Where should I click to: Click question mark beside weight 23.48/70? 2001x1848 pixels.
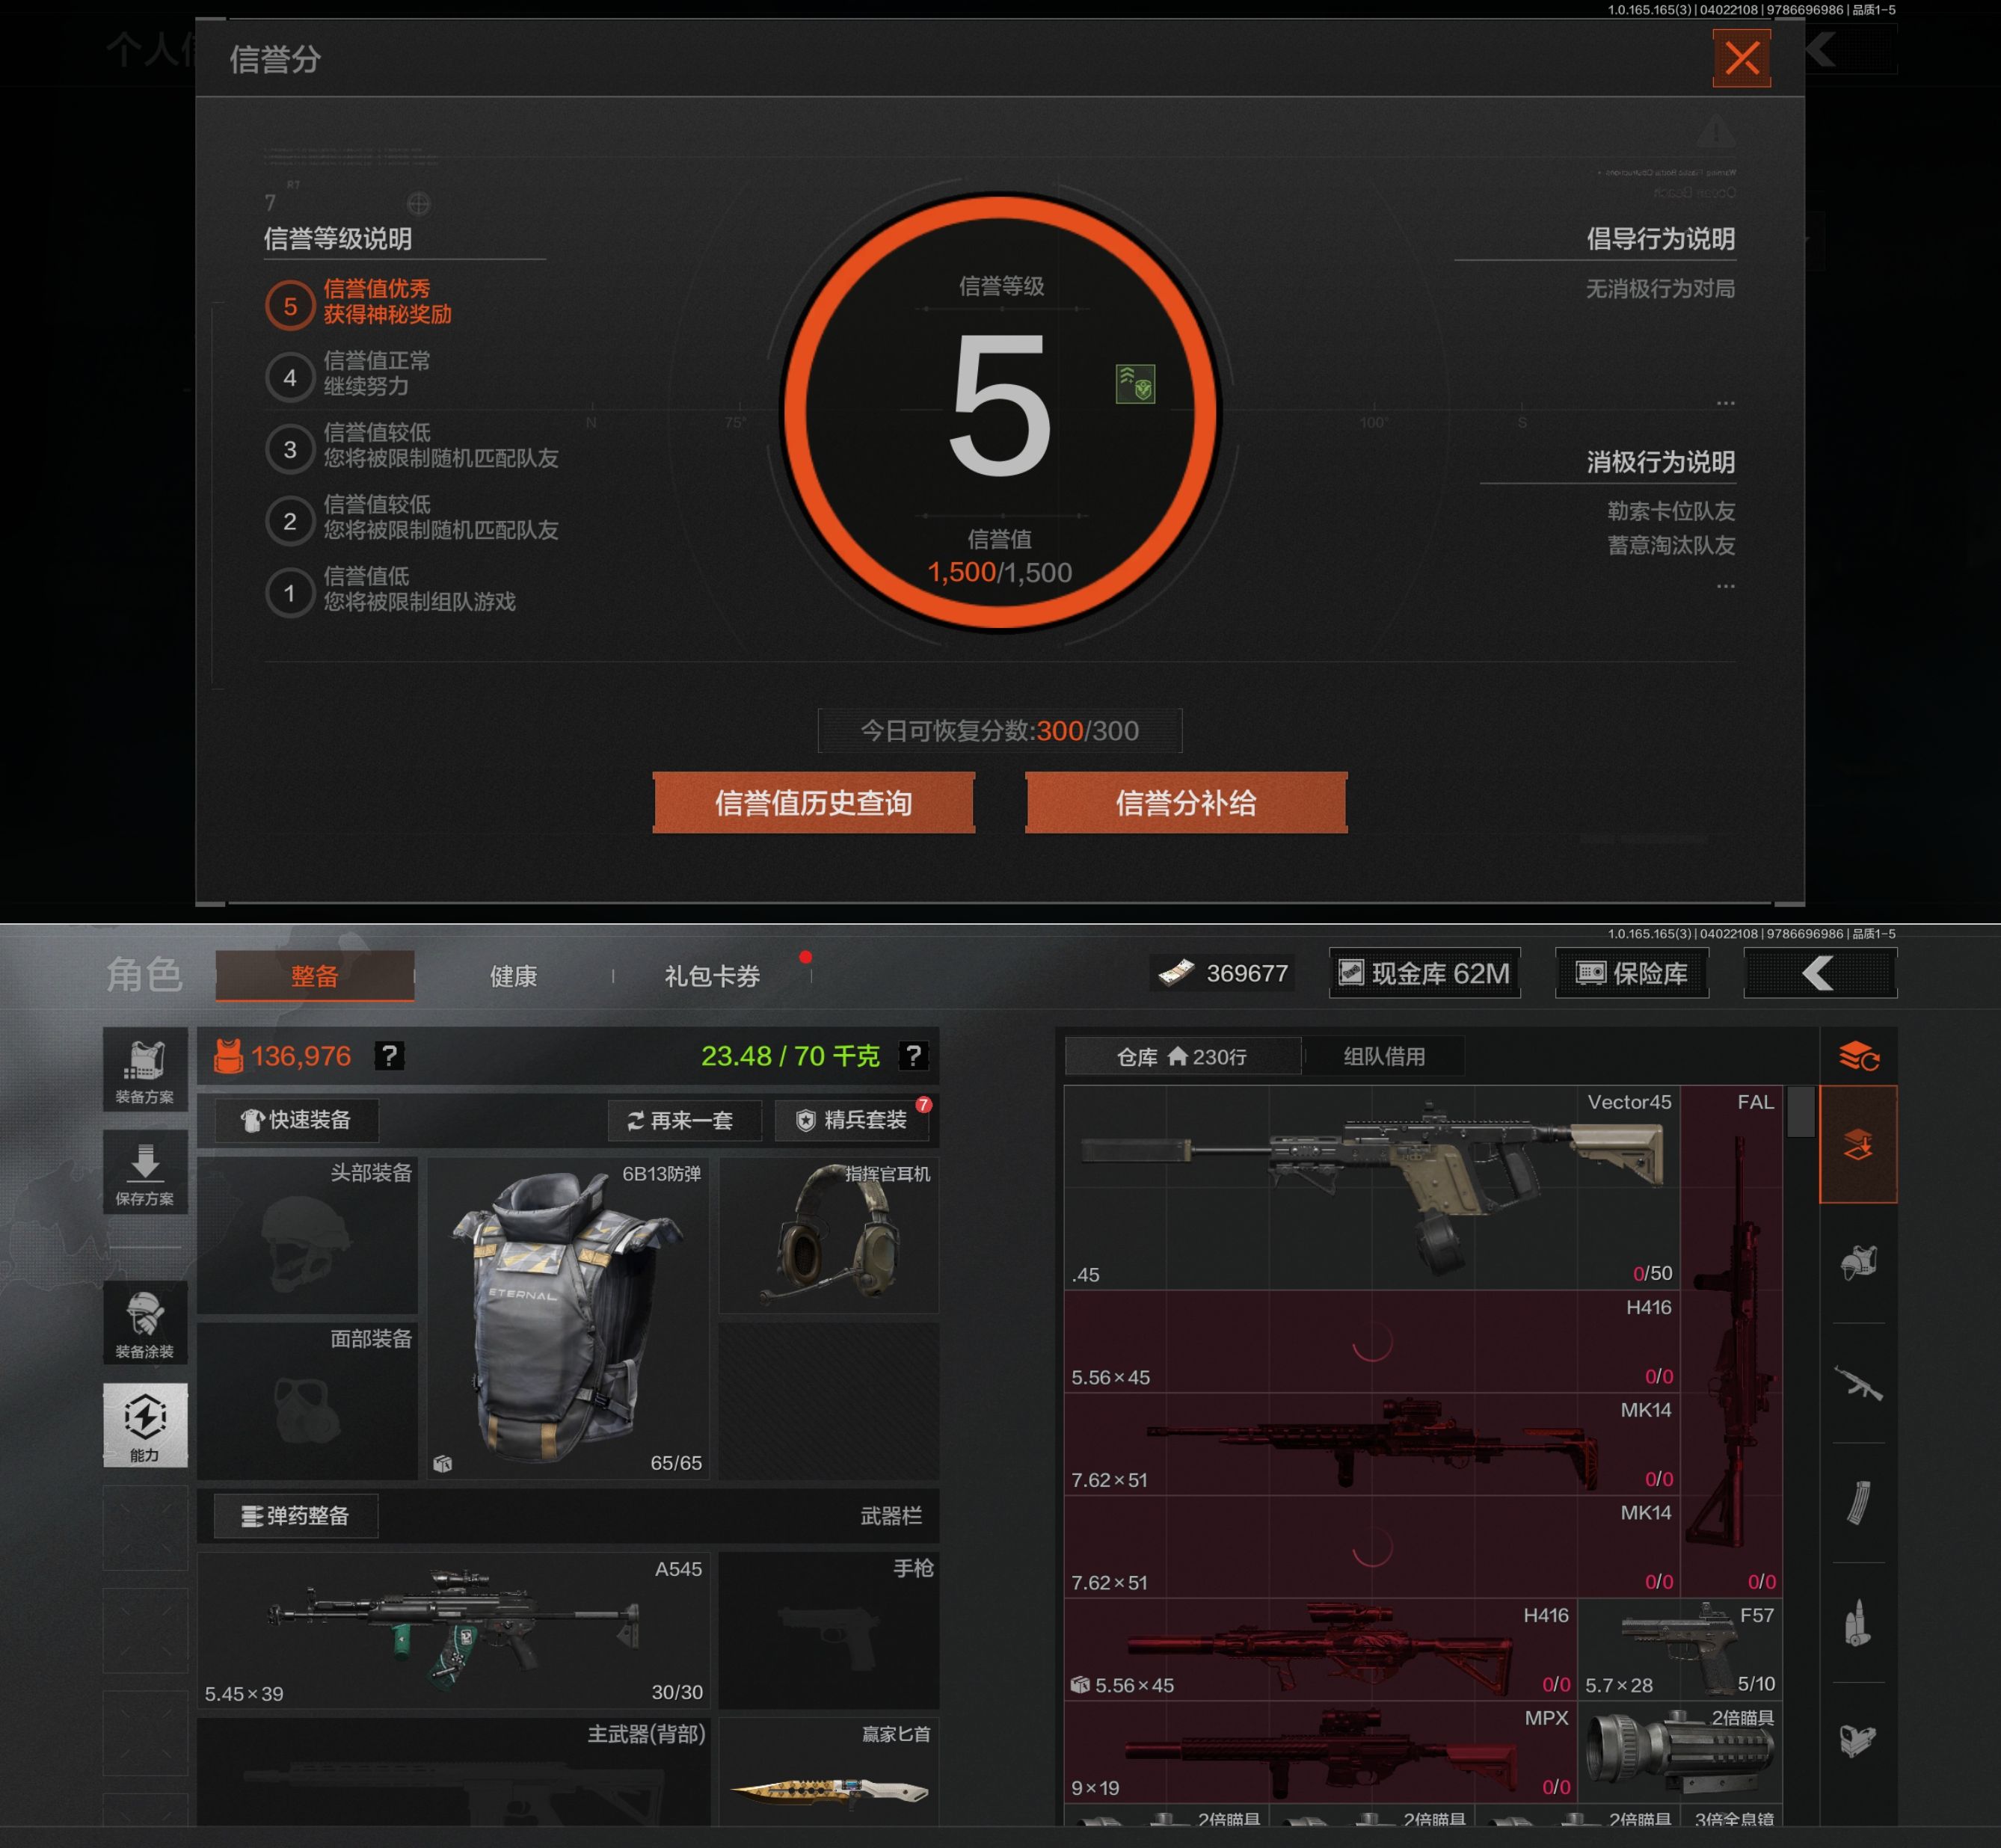tap(913, 1056)
